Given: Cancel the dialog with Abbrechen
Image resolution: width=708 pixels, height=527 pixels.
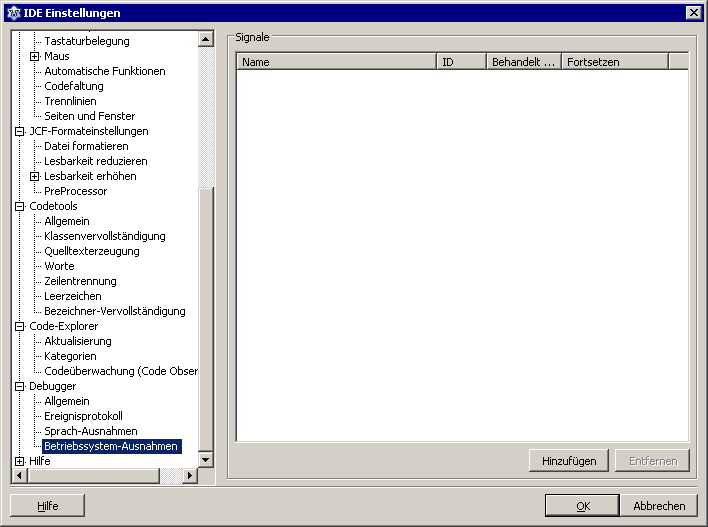Looking at the screenshot, I should tap(659, 506).
